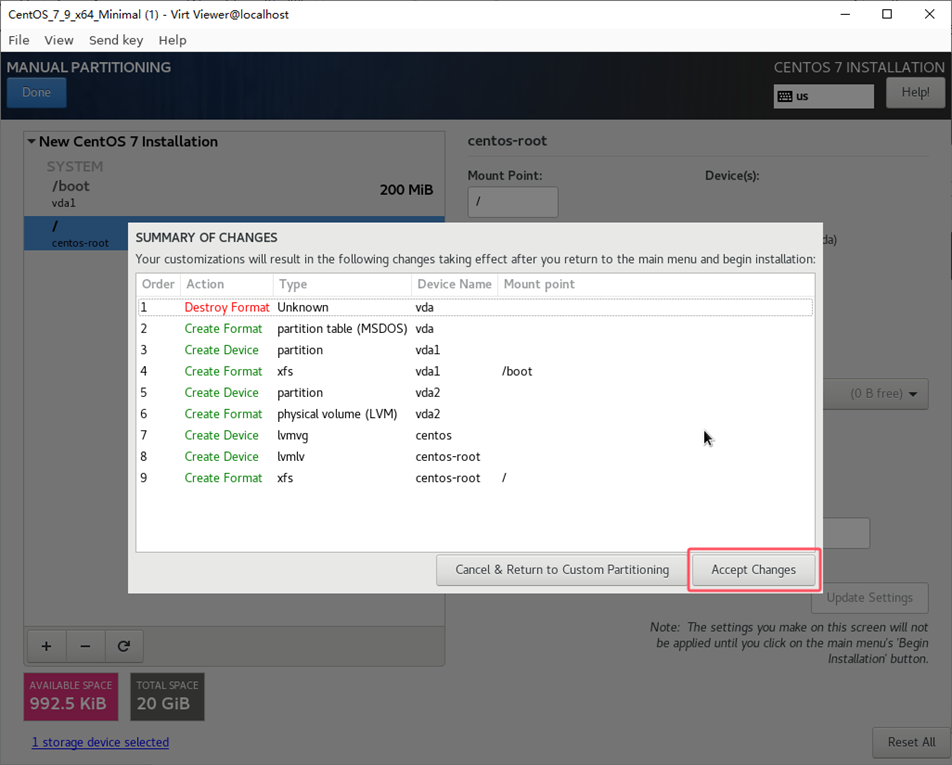Open the '(0 B free)' volume group dropdown
The image size is (952, 765).
tap(876, 393)
